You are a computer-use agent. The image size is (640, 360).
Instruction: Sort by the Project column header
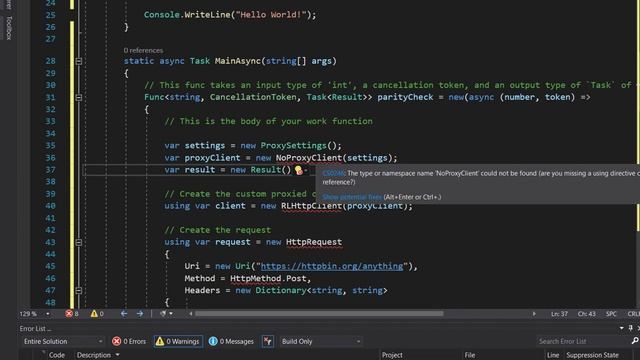[392, 355]
